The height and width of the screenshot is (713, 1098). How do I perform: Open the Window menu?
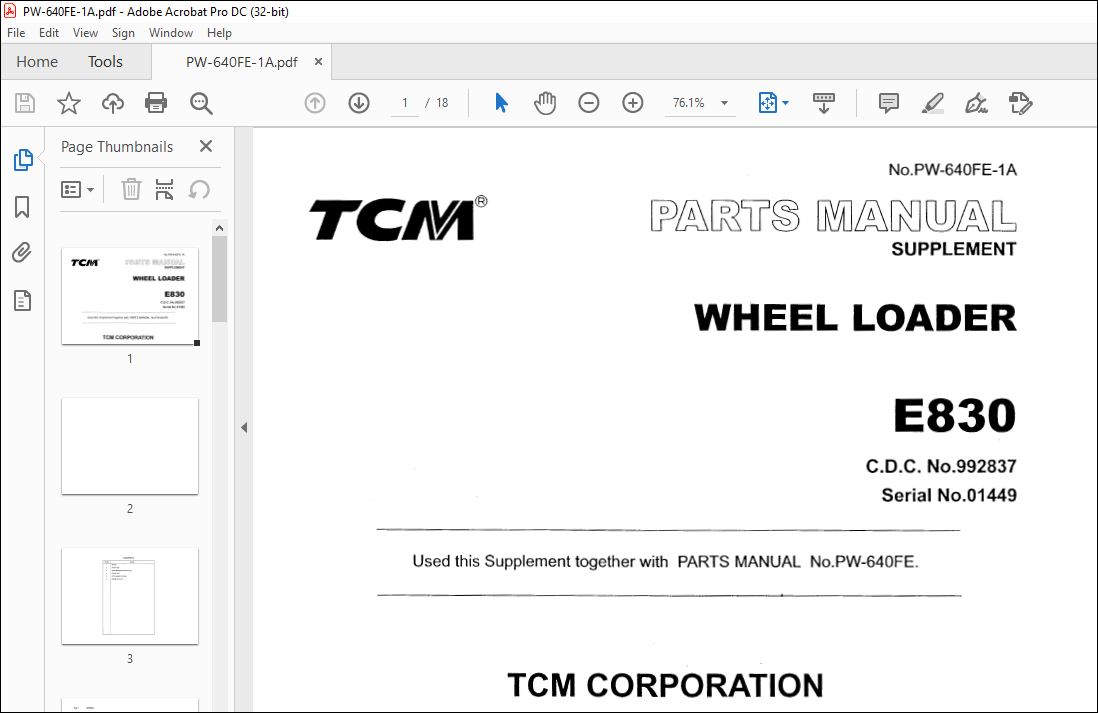coord(171,33)
